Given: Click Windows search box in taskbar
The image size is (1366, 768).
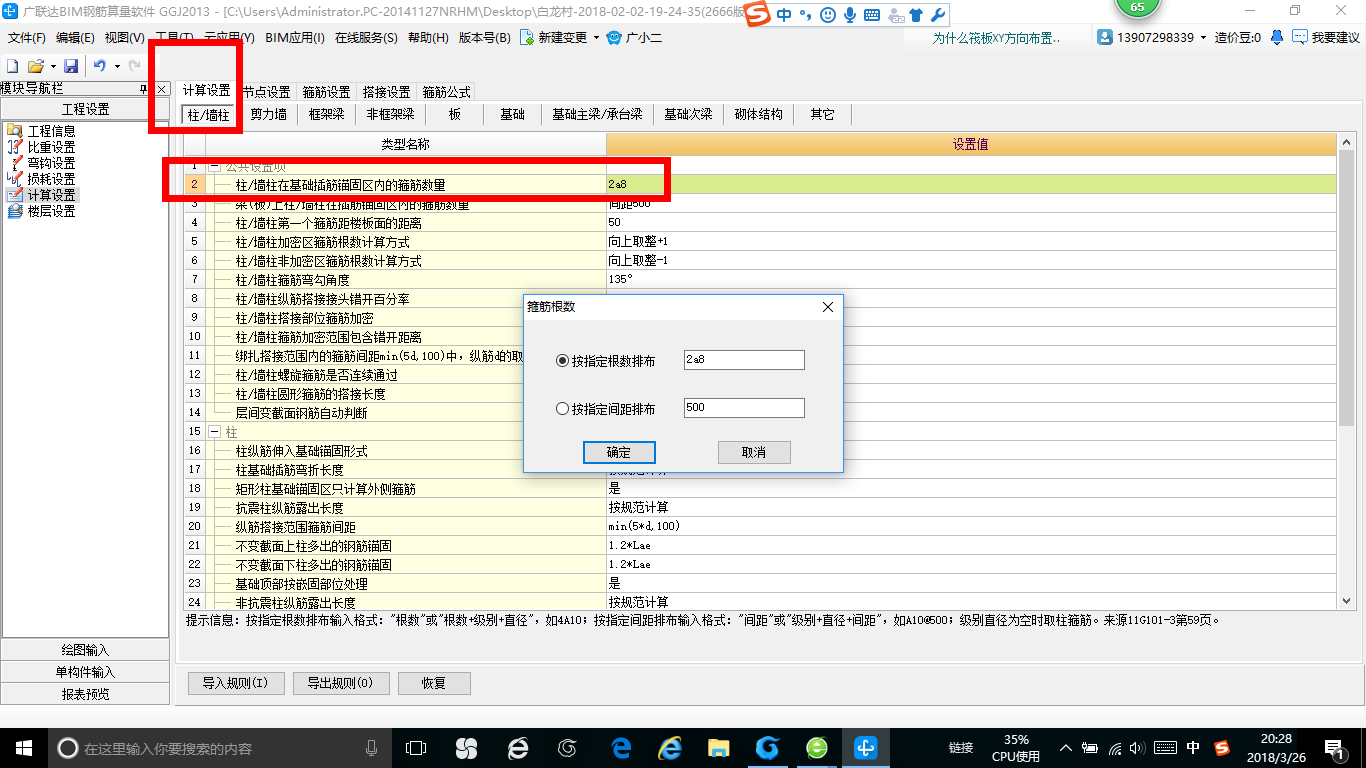Looking at the screenshot, I should point(220,747).
